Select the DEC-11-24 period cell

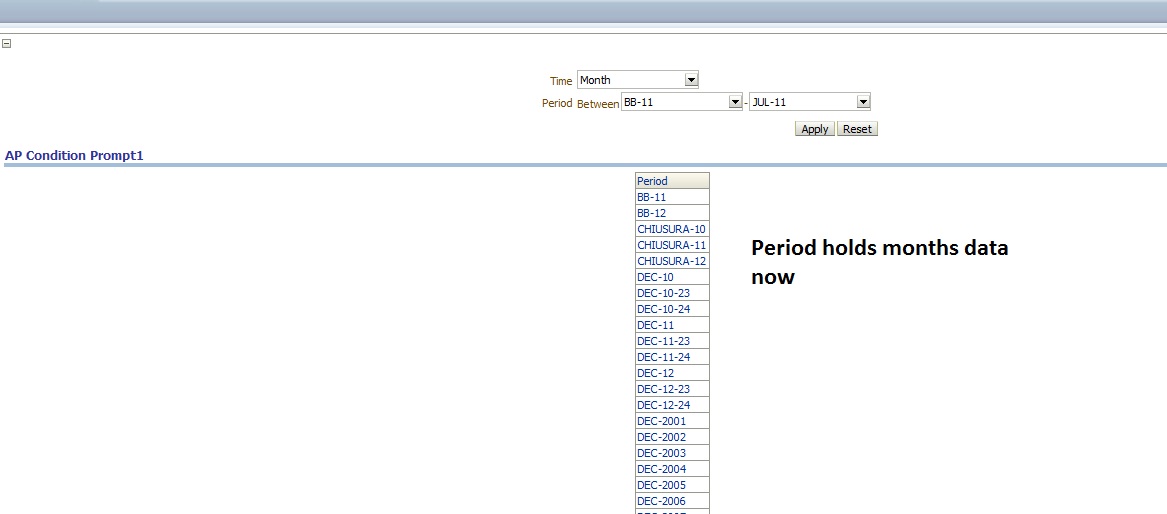(x=672, y=357)
